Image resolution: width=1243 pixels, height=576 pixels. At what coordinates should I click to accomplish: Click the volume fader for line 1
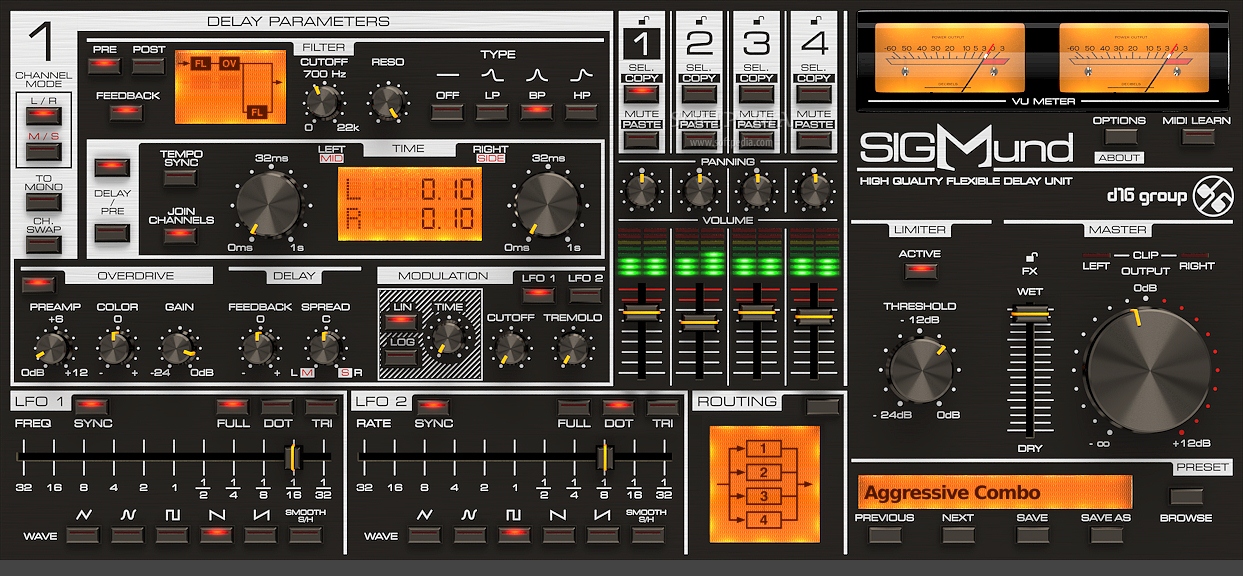642,315
